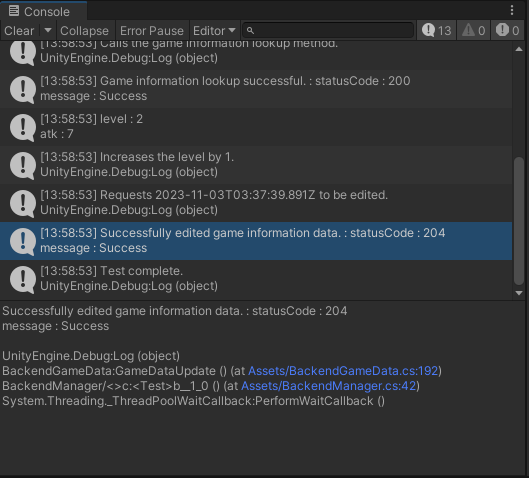The image size is (529, 478).
Task: Click 'System.Threading._ThreadPoolWaitCallback:PerformWaitCallback ()' stack line
Action: [x=193, y=401]
